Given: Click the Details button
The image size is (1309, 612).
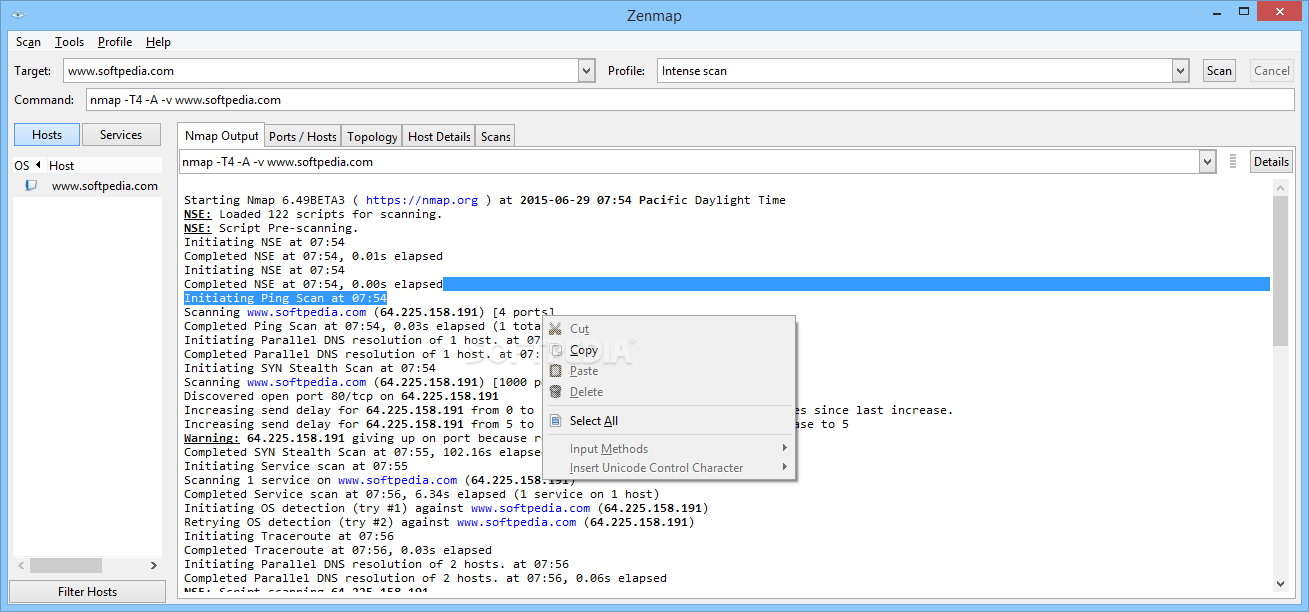Looking at the screenshot, I should (1271, 162).
